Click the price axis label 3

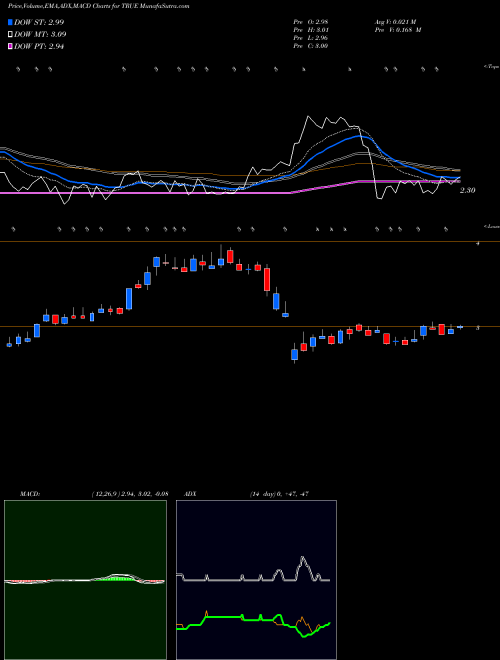pos(477,328)
